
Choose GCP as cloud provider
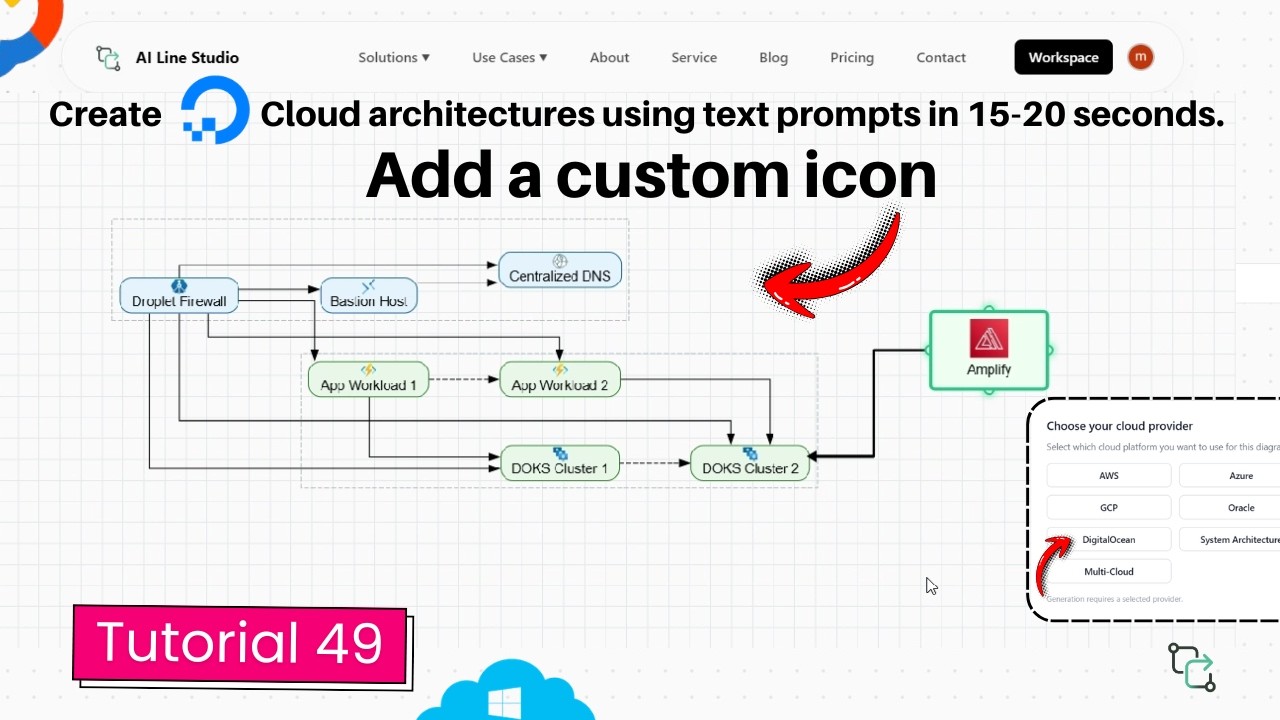pyautogui.click(x=1109, y=507)
